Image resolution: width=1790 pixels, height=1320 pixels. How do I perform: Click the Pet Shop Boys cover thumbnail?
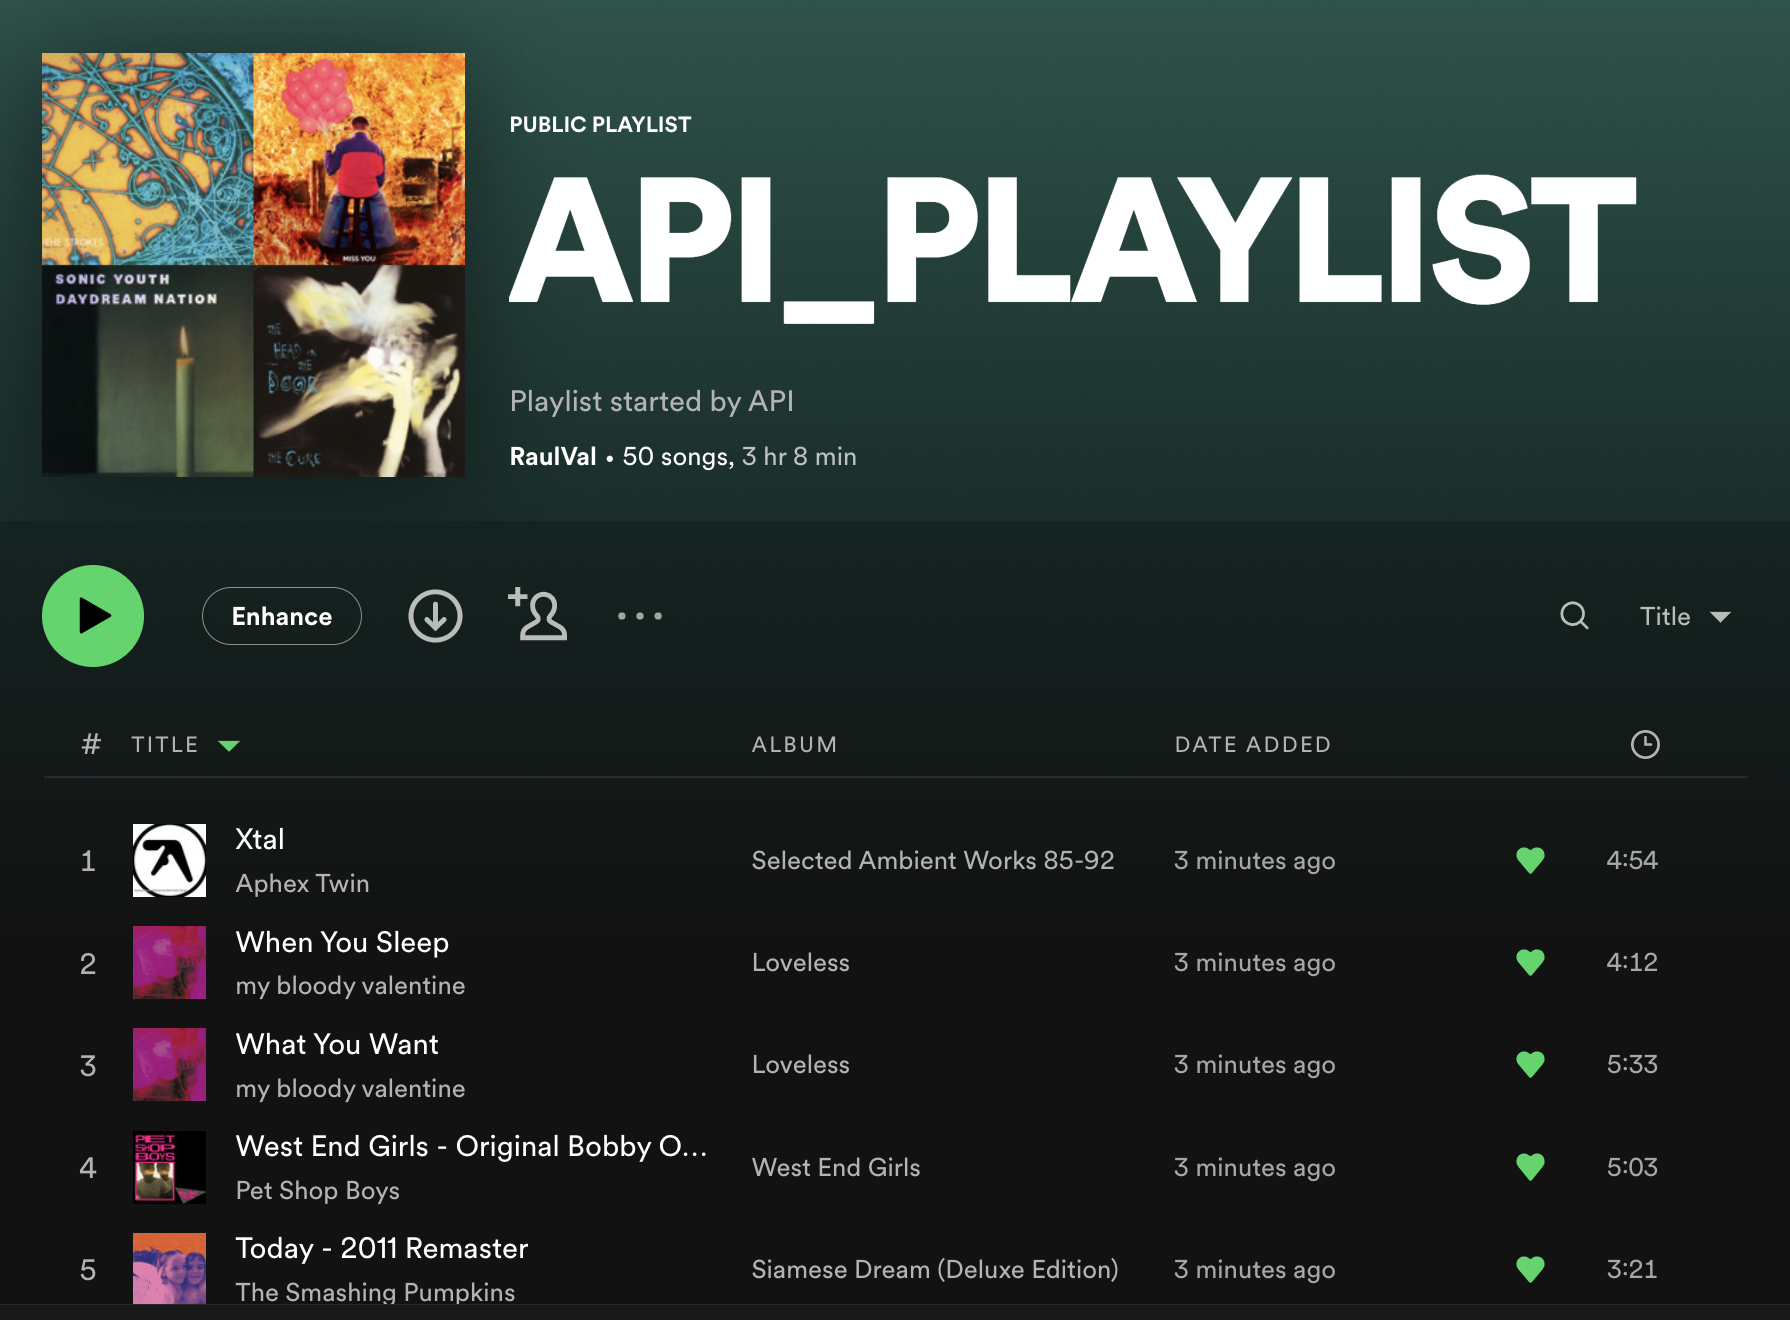[x=169, y=1167]
